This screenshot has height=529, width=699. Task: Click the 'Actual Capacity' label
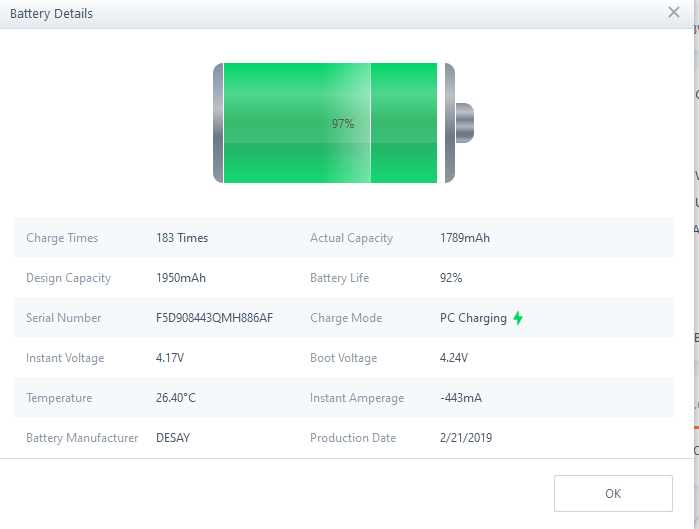pyautogui.click(x=351, y=238)
